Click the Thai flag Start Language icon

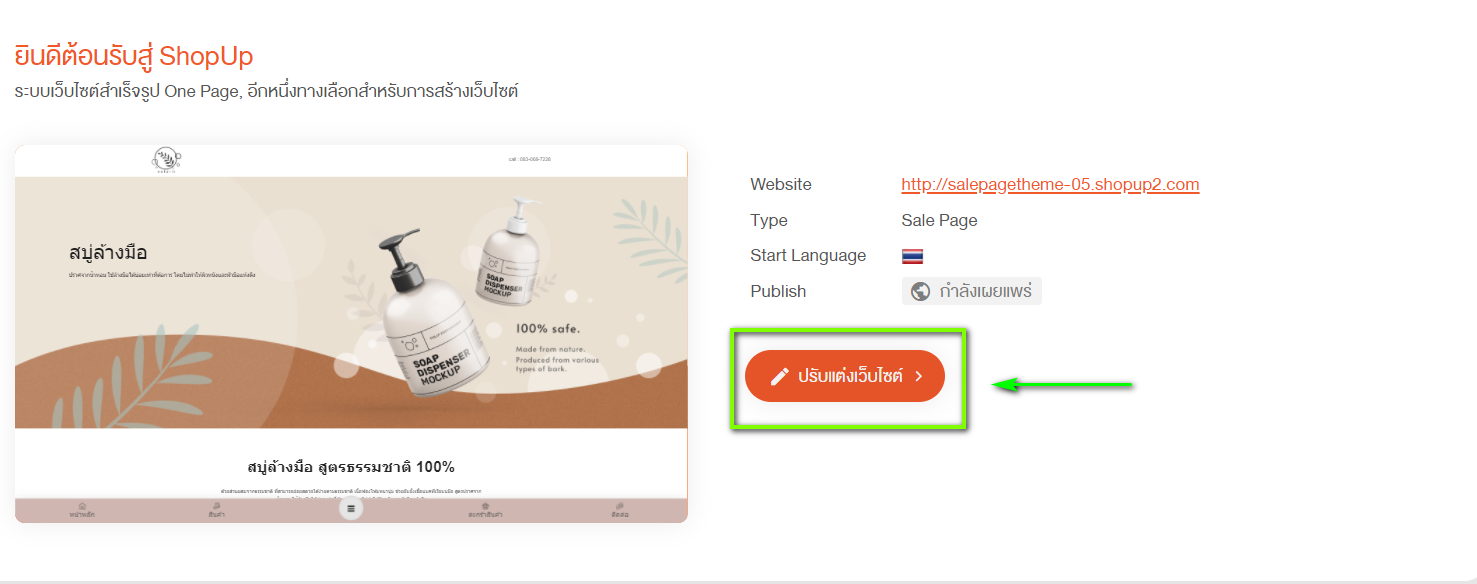click(x=912, y=256)
